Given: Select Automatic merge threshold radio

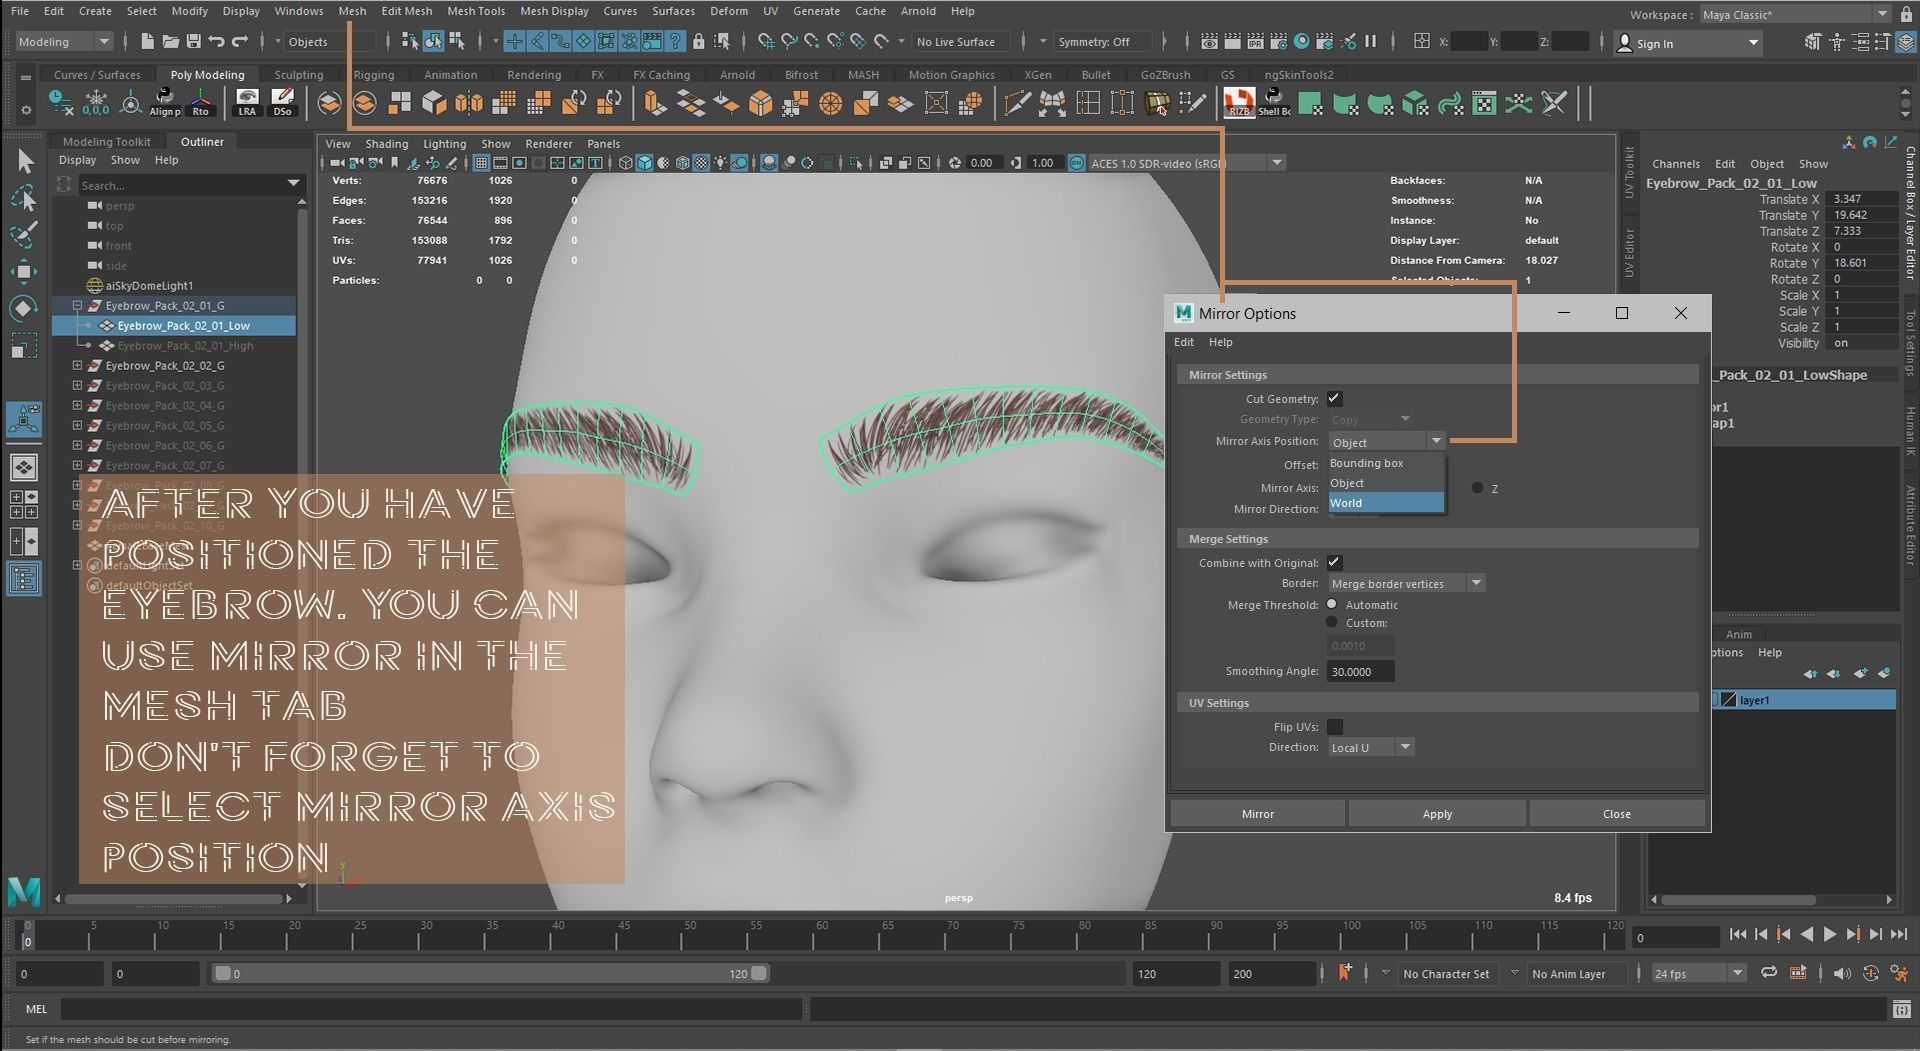Looking at the screenshot, I should click(1332, 604).
